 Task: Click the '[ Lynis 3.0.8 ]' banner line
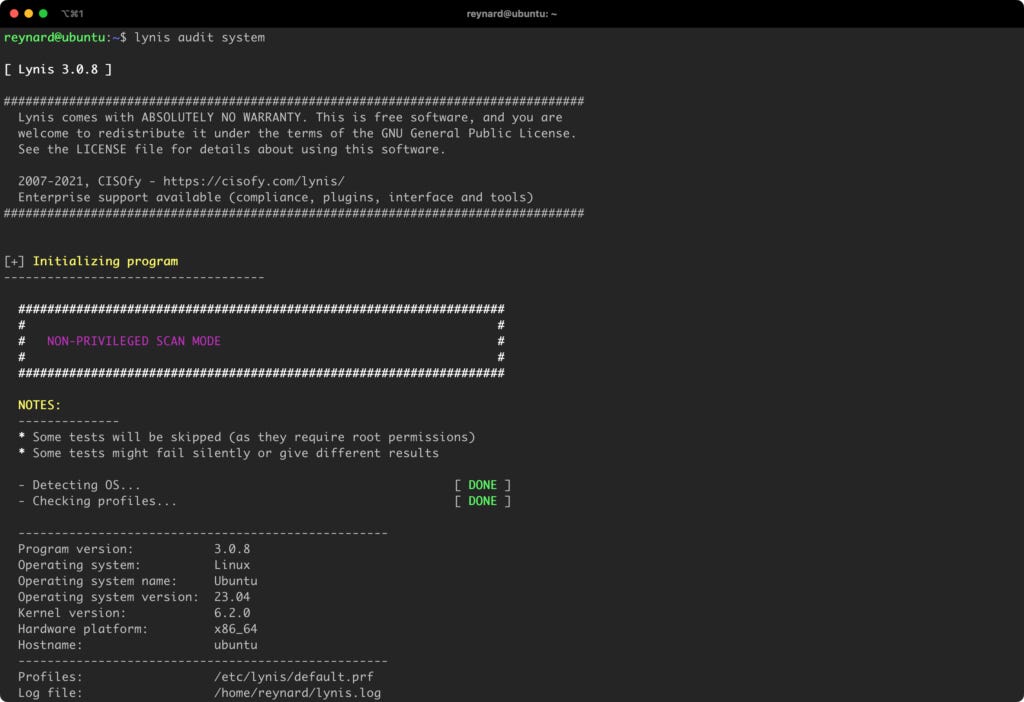click(58, 69)
